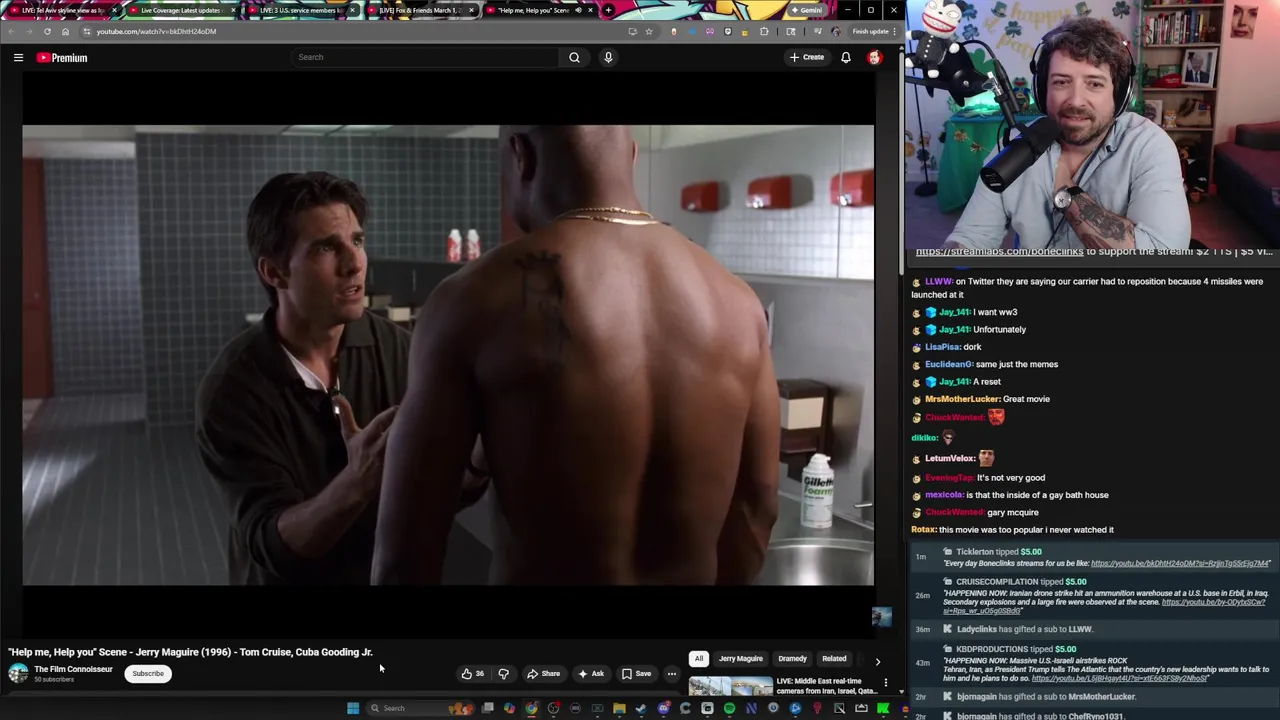
Task: Click chat username EuclideanG
Action: click(948, 364)
